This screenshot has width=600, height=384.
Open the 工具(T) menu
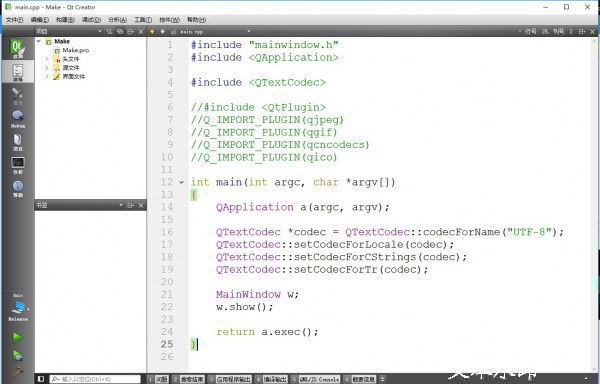click(143, 20)
